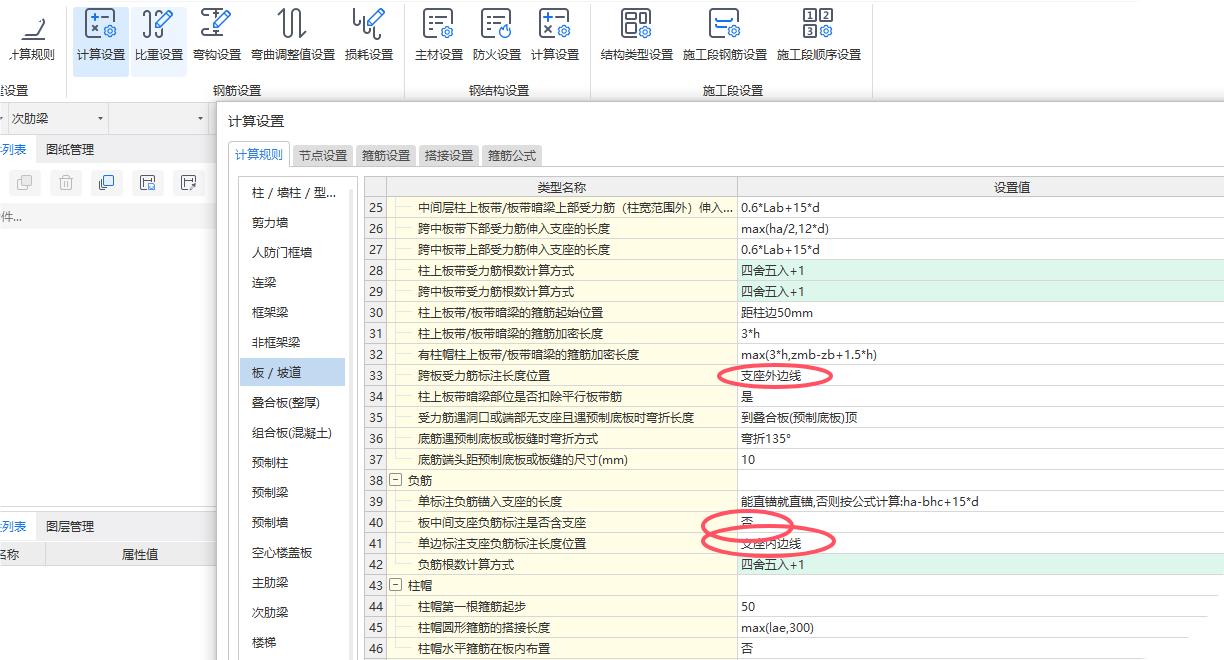The image size is (1224, 660).
Task: Click the max(3*h,zmb-zb+1.5*h) value
Action: pos(808,355)
